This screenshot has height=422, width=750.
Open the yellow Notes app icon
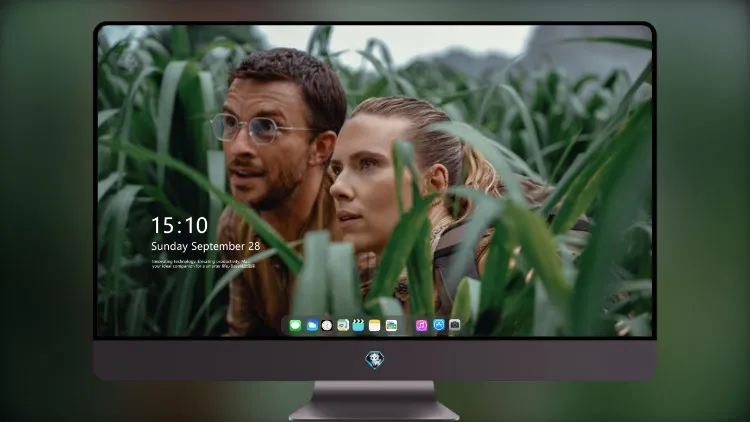375,326
